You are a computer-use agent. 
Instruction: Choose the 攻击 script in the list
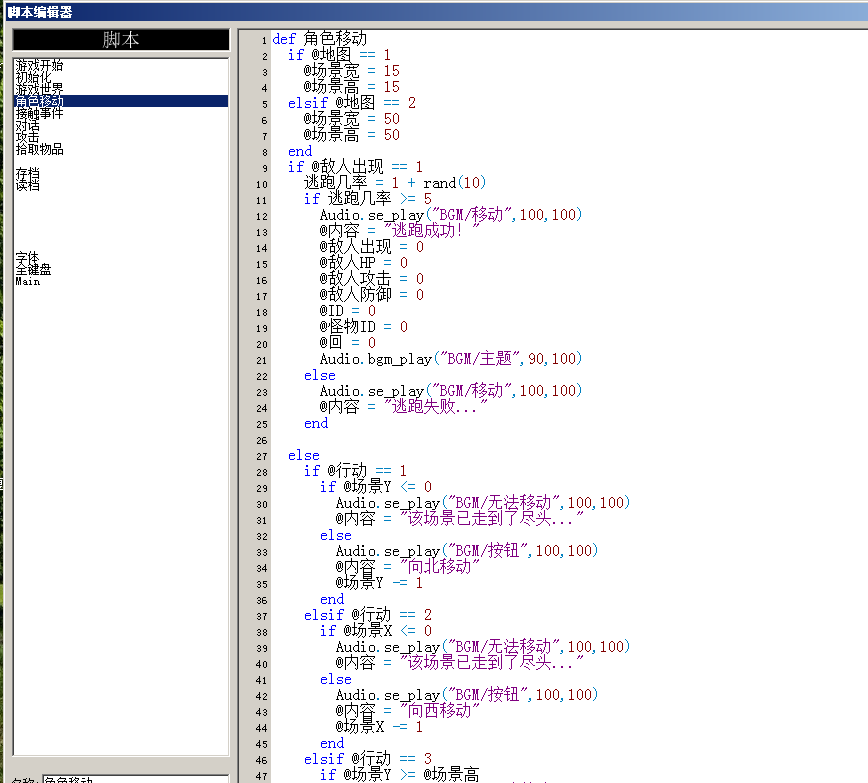click(x=27, y=137)
